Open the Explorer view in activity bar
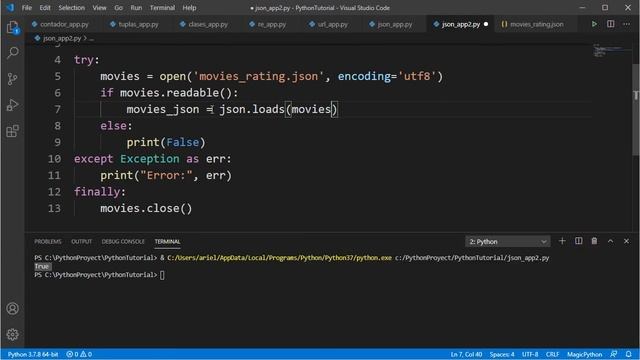 point(13,28)
